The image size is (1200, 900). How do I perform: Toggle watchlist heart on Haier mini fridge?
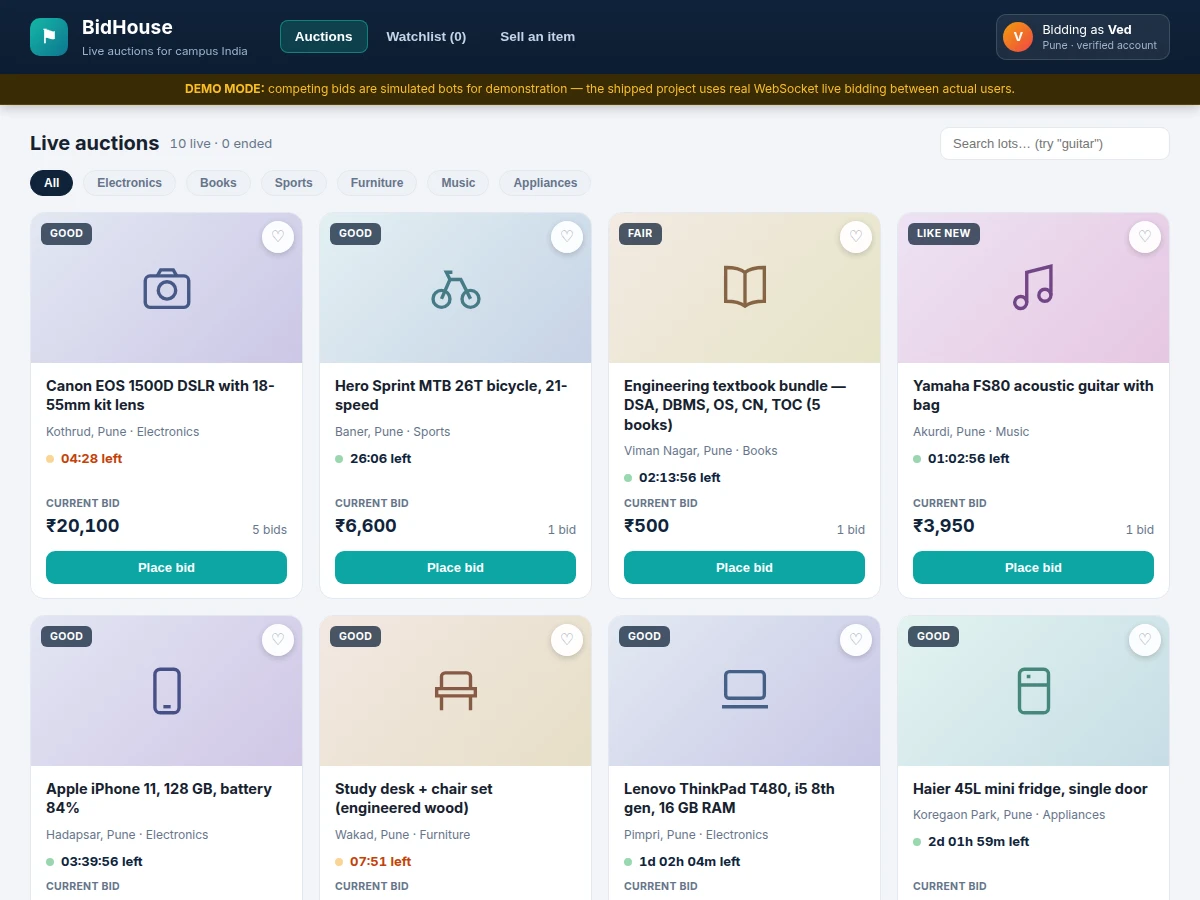1145,640
